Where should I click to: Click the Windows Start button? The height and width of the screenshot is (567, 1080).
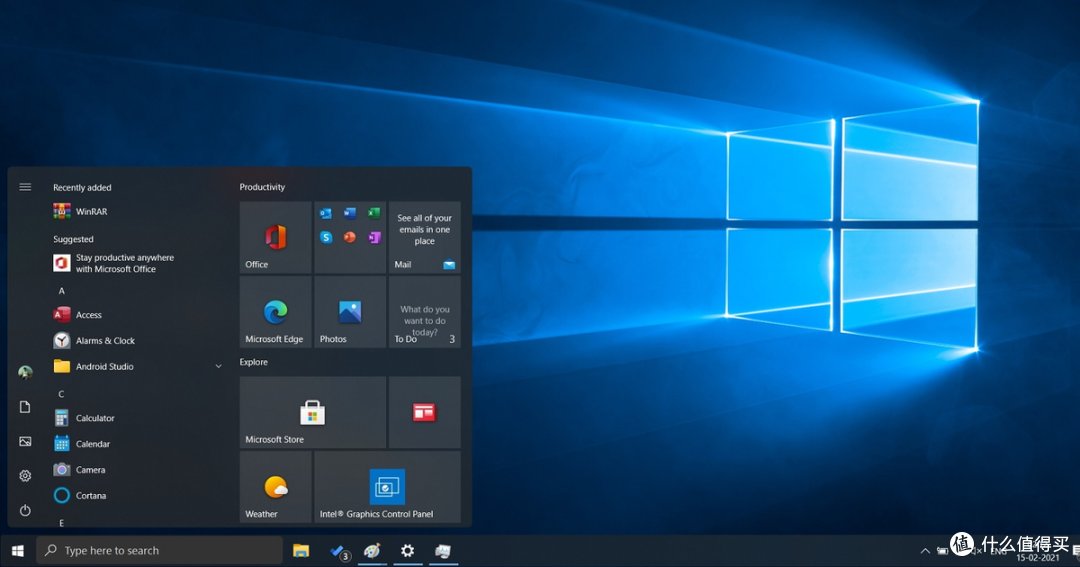pos(18,550)
